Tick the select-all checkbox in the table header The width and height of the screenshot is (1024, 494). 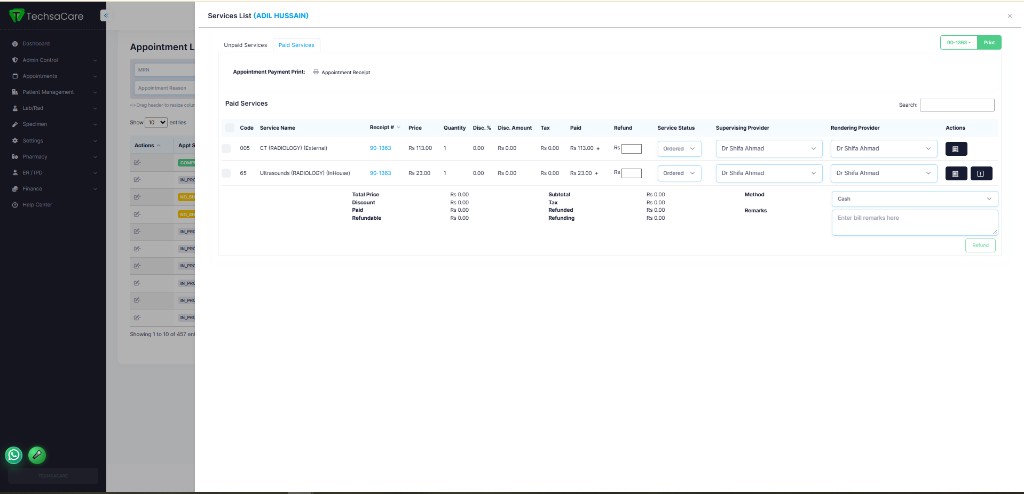[x=229, y=128]
